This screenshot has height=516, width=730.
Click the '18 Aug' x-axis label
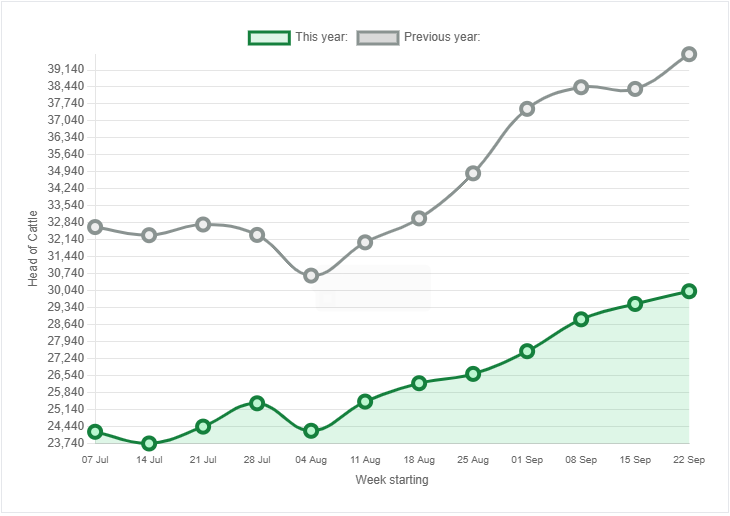419,460
